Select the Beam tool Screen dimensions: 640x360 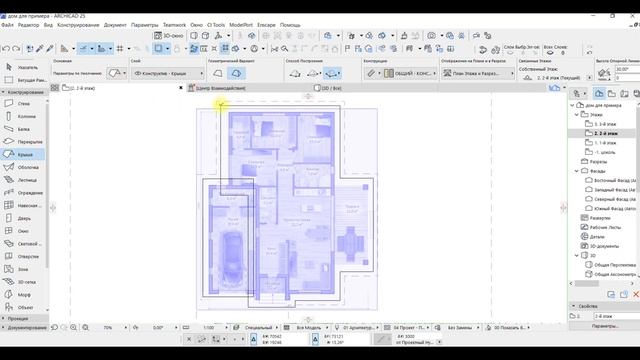(23, 129)
